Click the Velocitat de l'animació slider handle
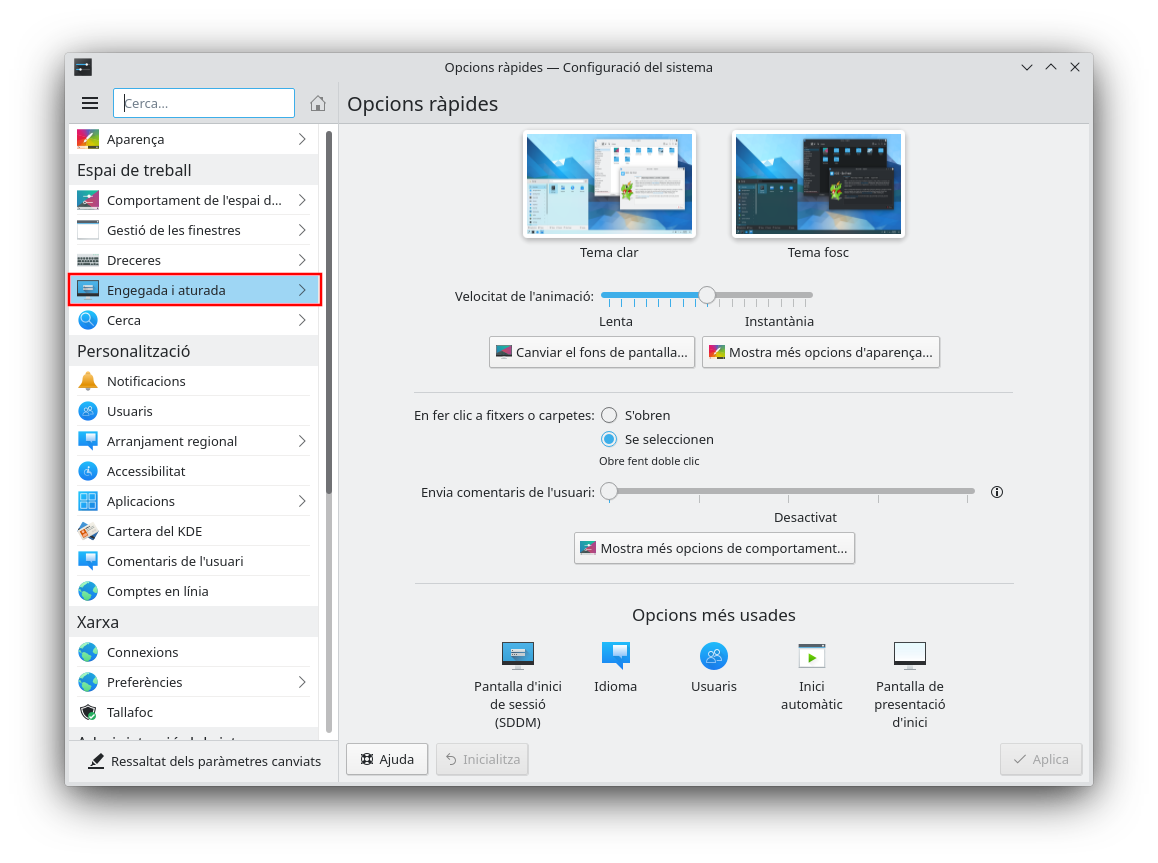The width and height of the screenshot is (1158, 863). [x=707, y=295]
